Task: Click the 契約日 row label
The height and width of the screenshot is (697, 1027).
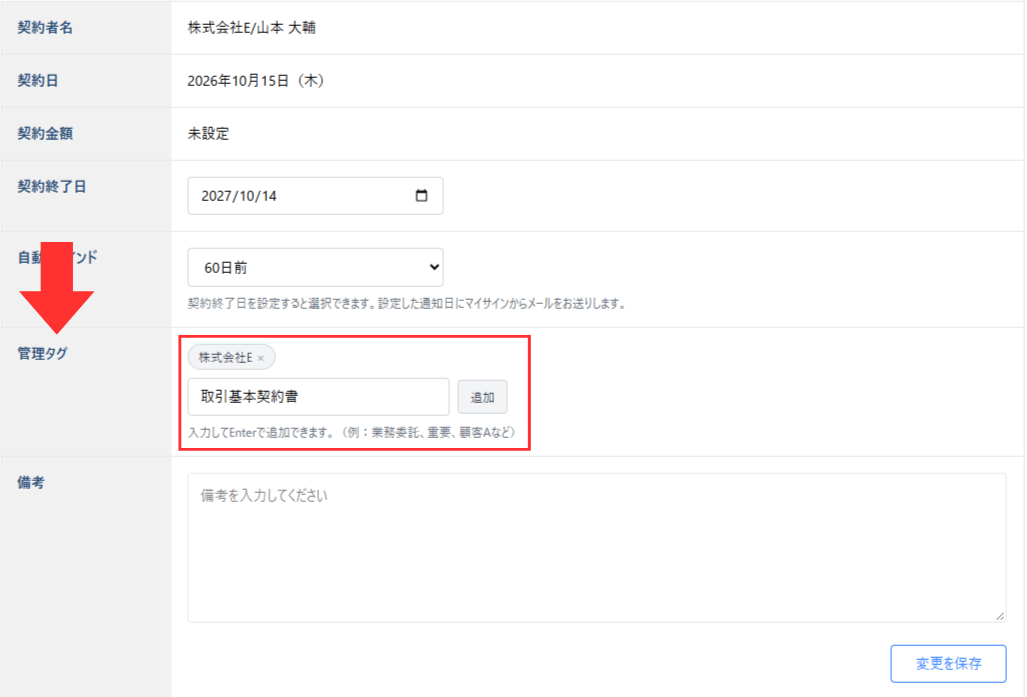Action: coord(37,81)
